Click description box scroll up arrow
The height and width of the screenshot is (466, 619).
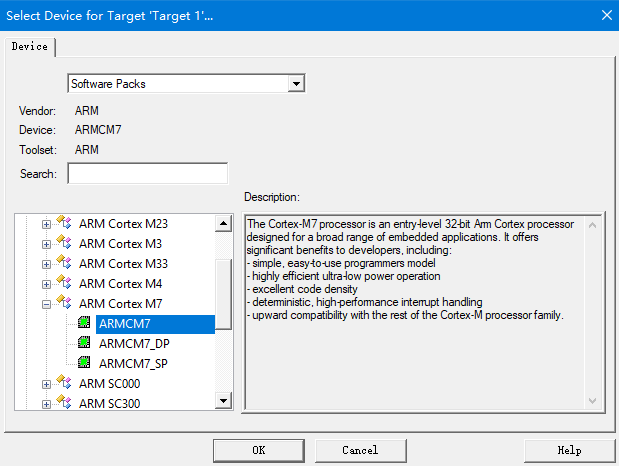pyautogui.click(x=592, y=225)
